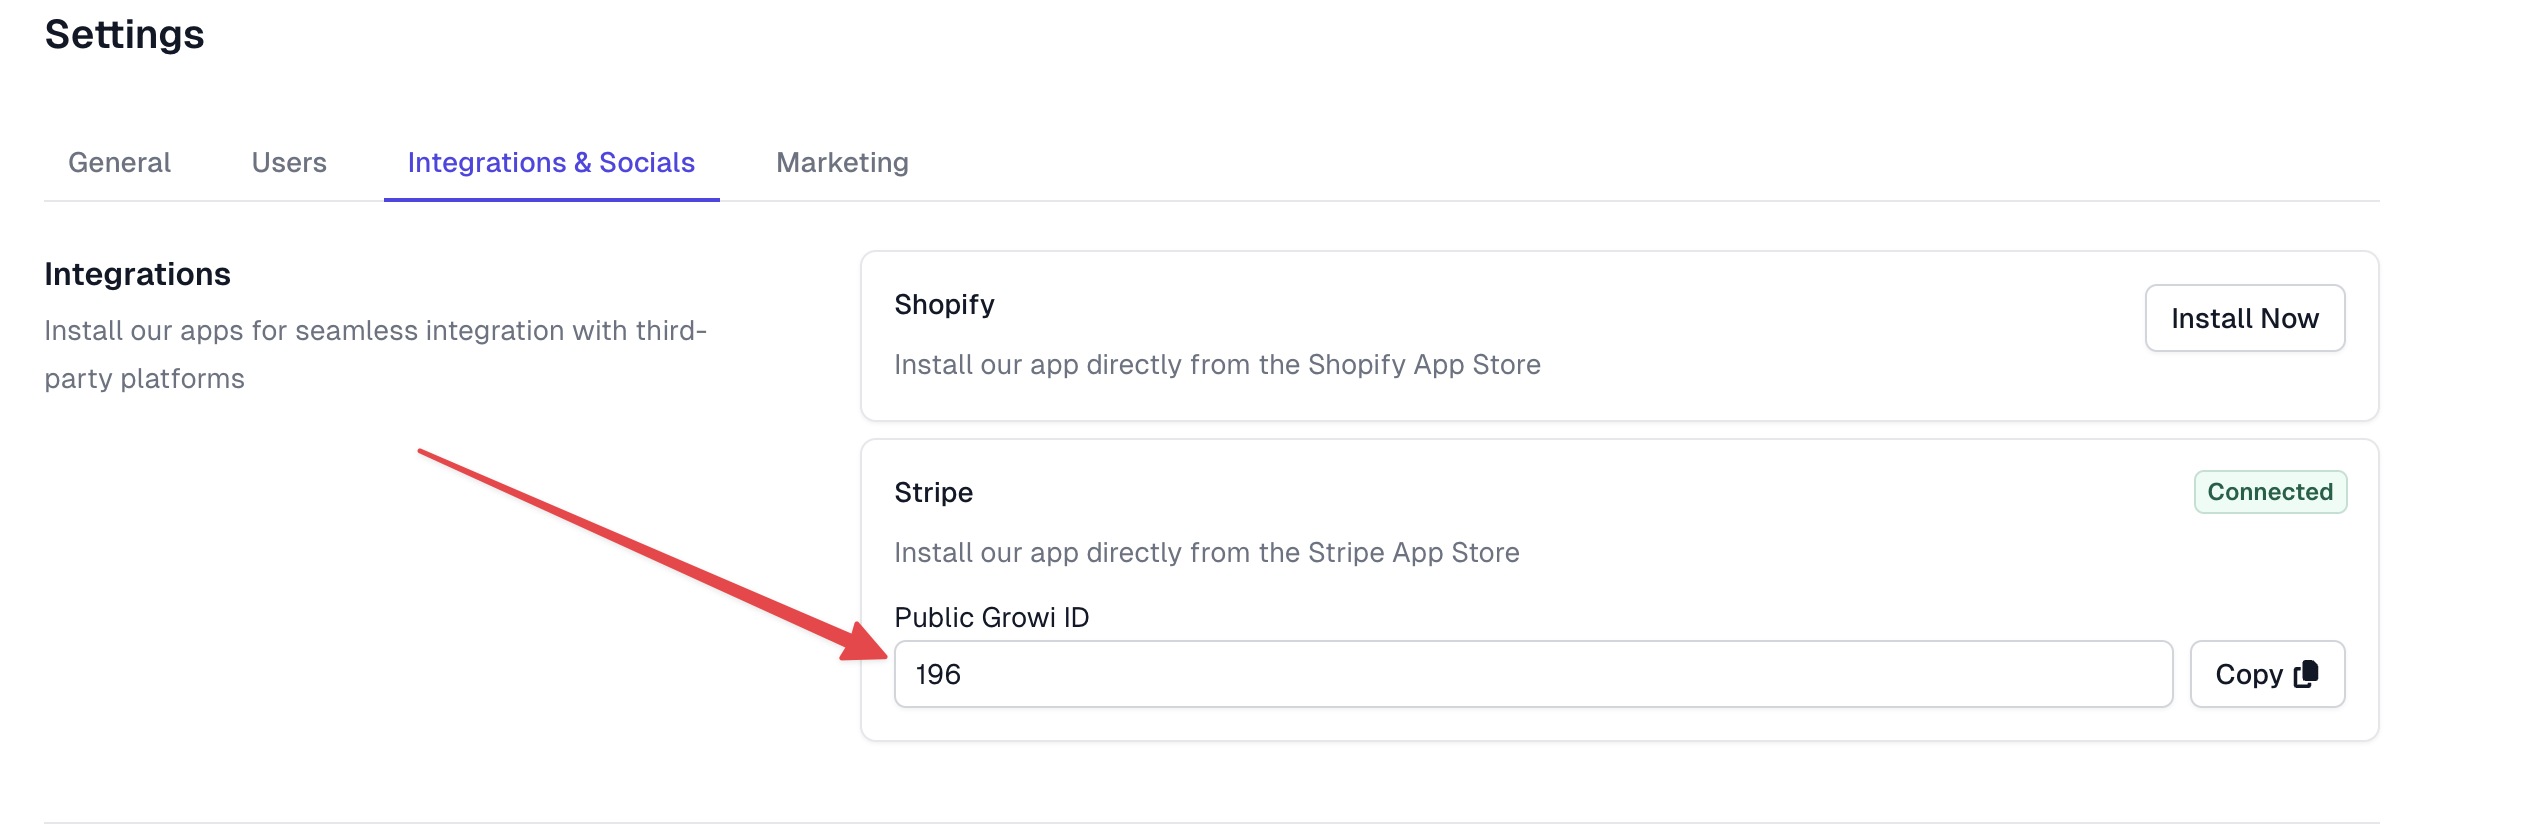
Task: Click the clipboard icon in the Copy button
Action: pyautogui.click(x=2307, y=674)
